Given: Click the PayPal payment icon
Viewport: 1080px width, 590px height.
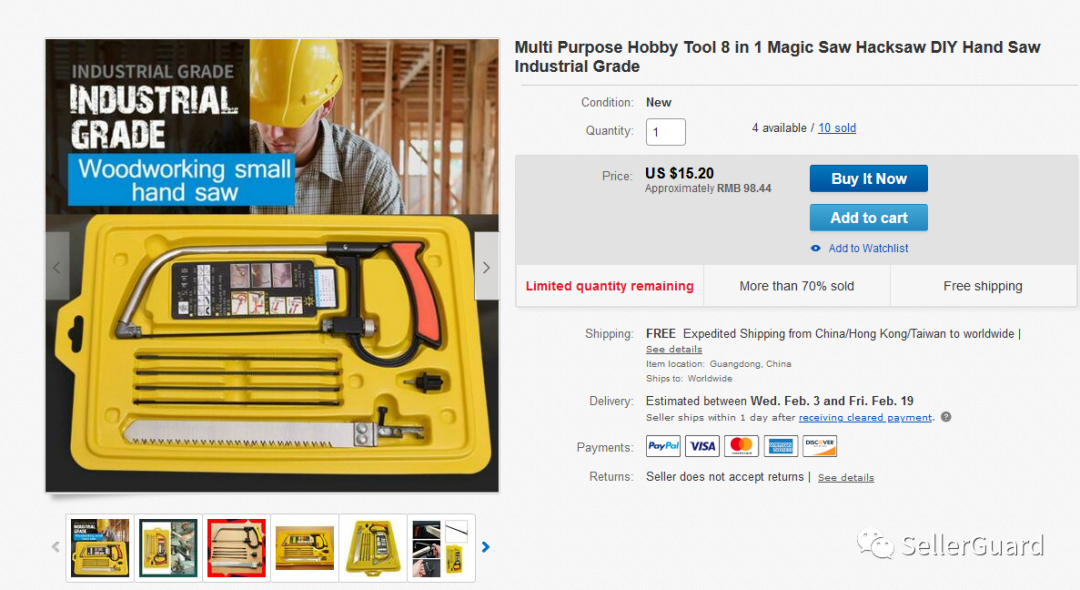Looking at the screenshot, I should pos(663,446).
